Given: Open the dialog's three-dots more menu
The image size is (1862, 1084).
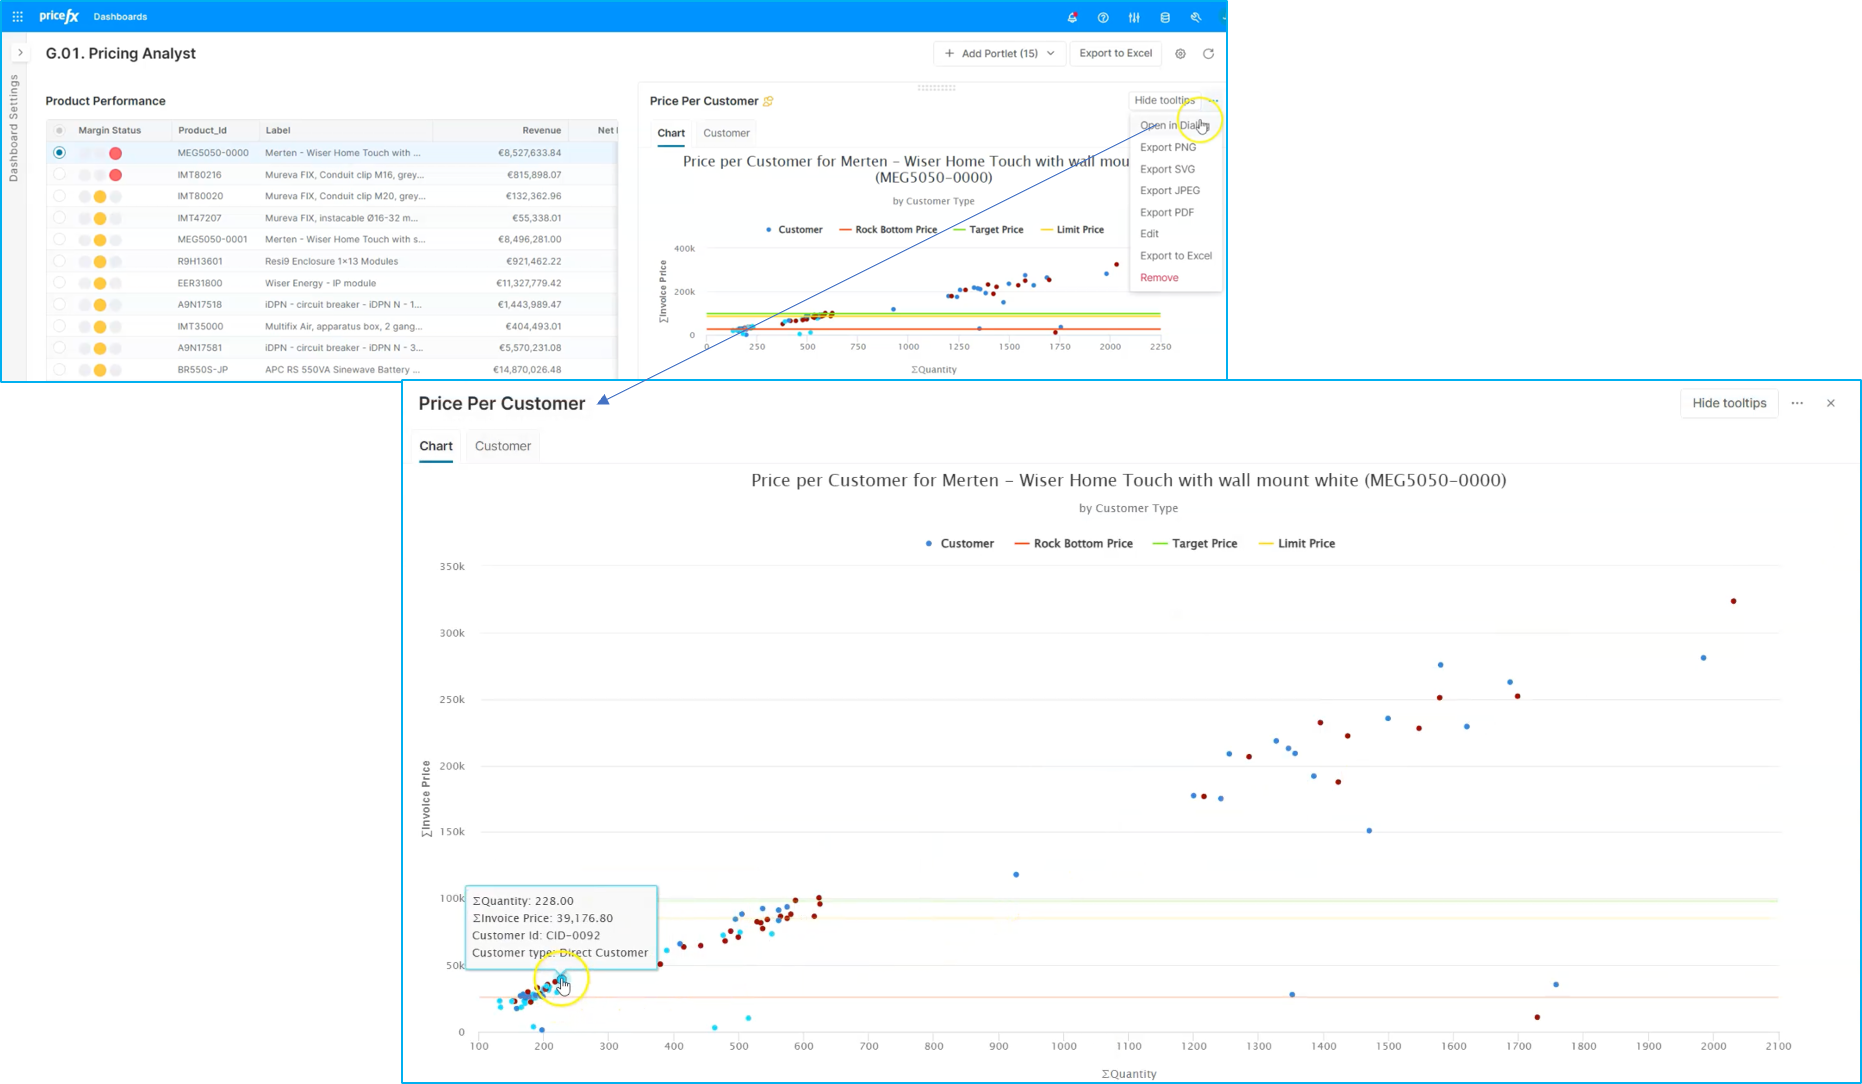Looking at the screenshot, I should click(x=1797, y=403).
